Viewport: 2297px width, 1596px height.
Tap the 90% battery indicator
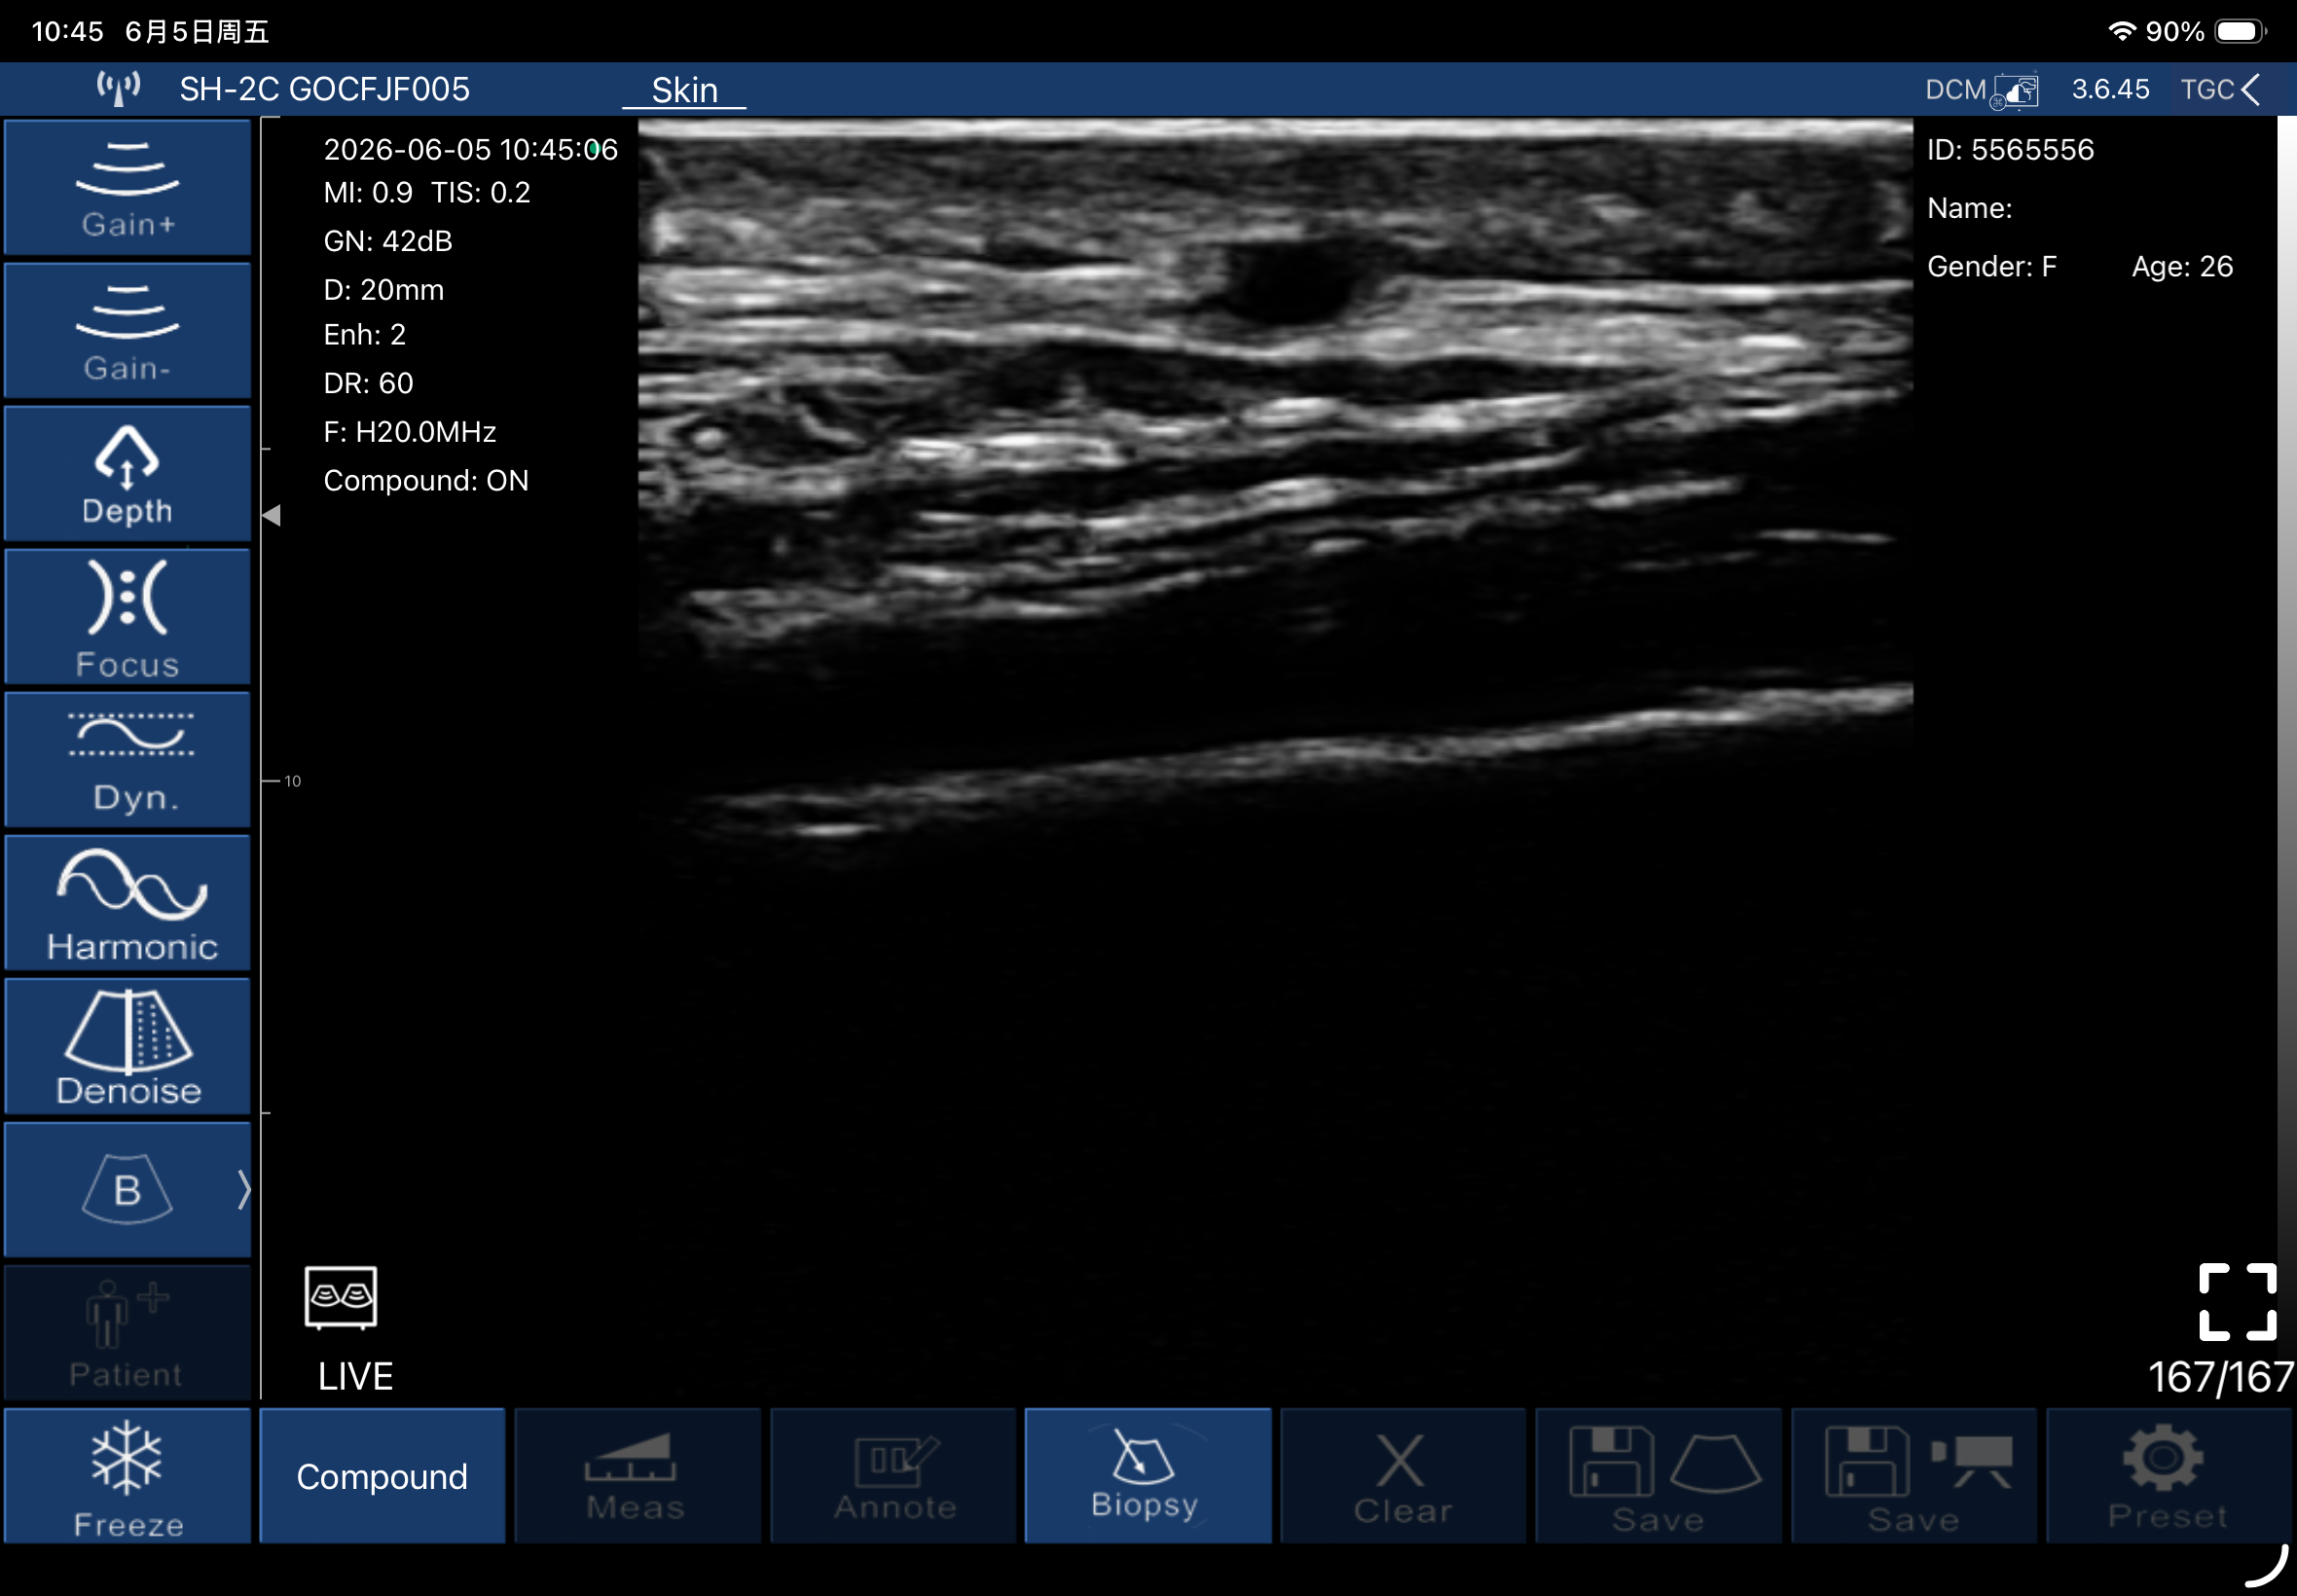2206,32
